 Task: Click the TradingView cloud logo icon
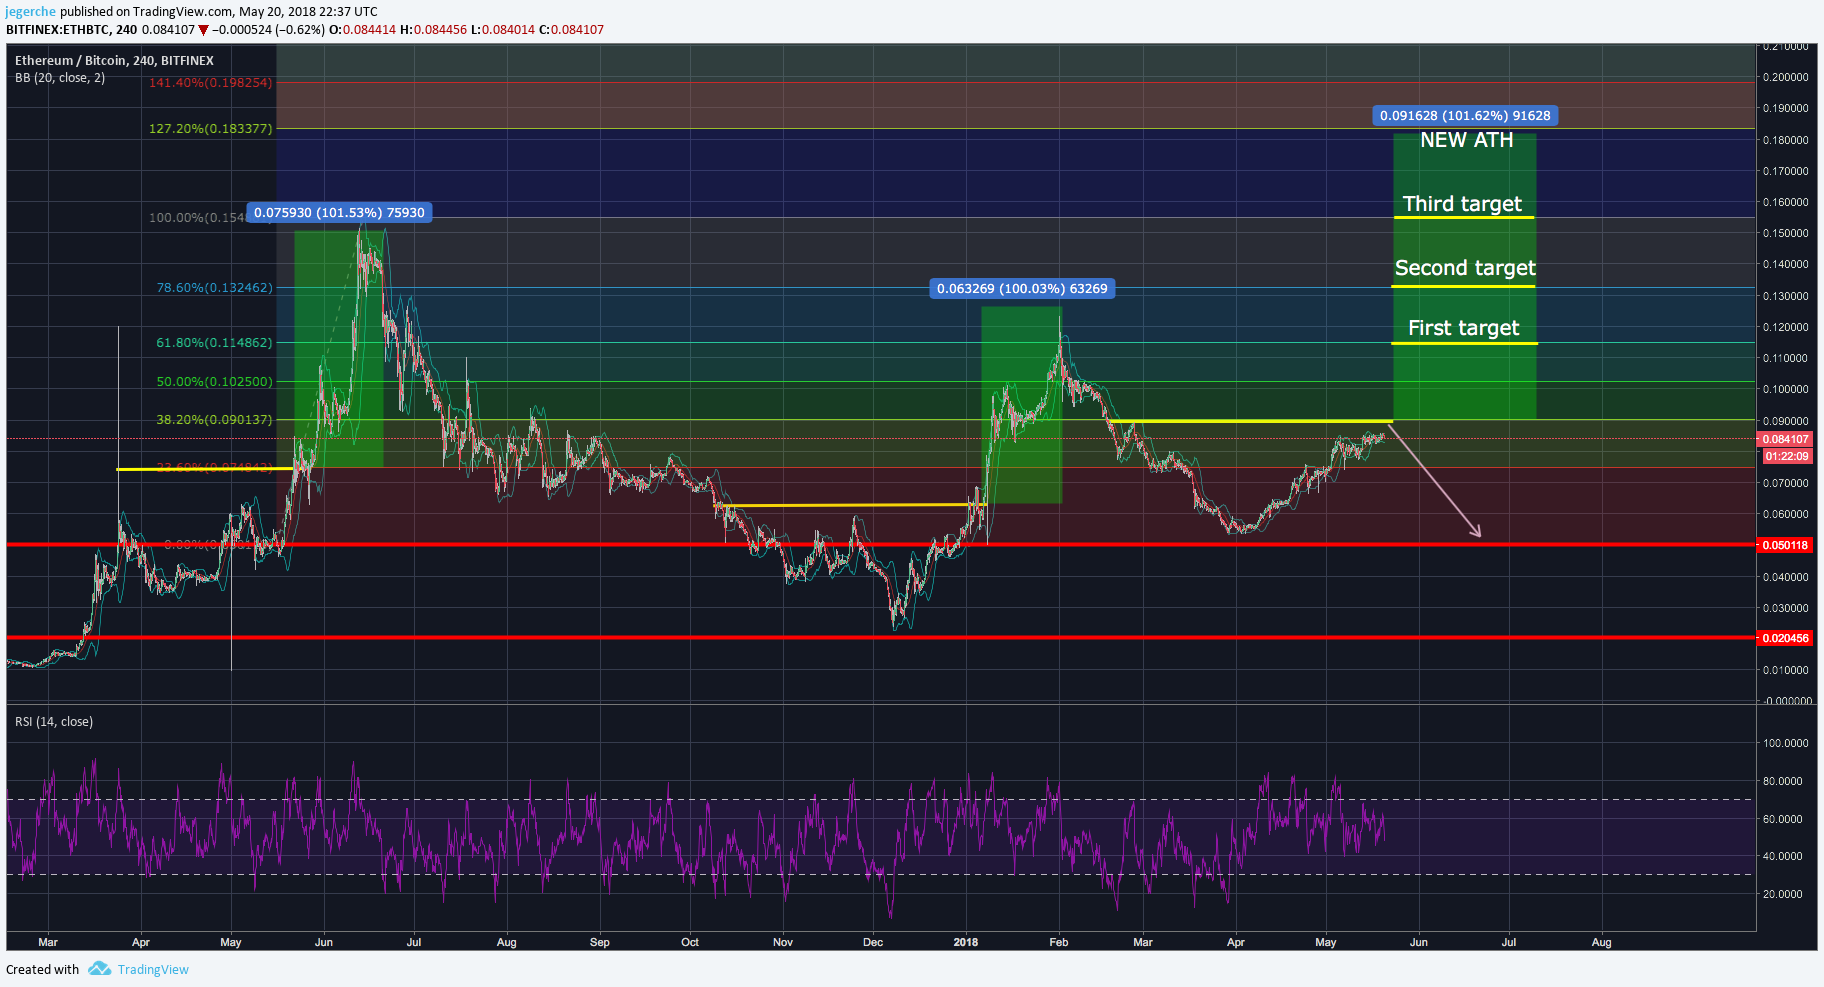(x=99, y=968)
